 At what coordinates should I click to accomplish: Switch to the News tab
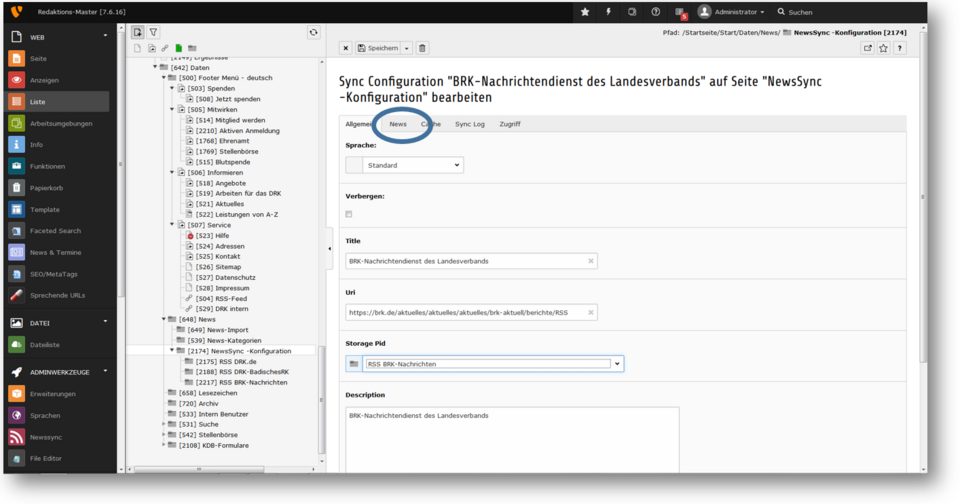398,124
